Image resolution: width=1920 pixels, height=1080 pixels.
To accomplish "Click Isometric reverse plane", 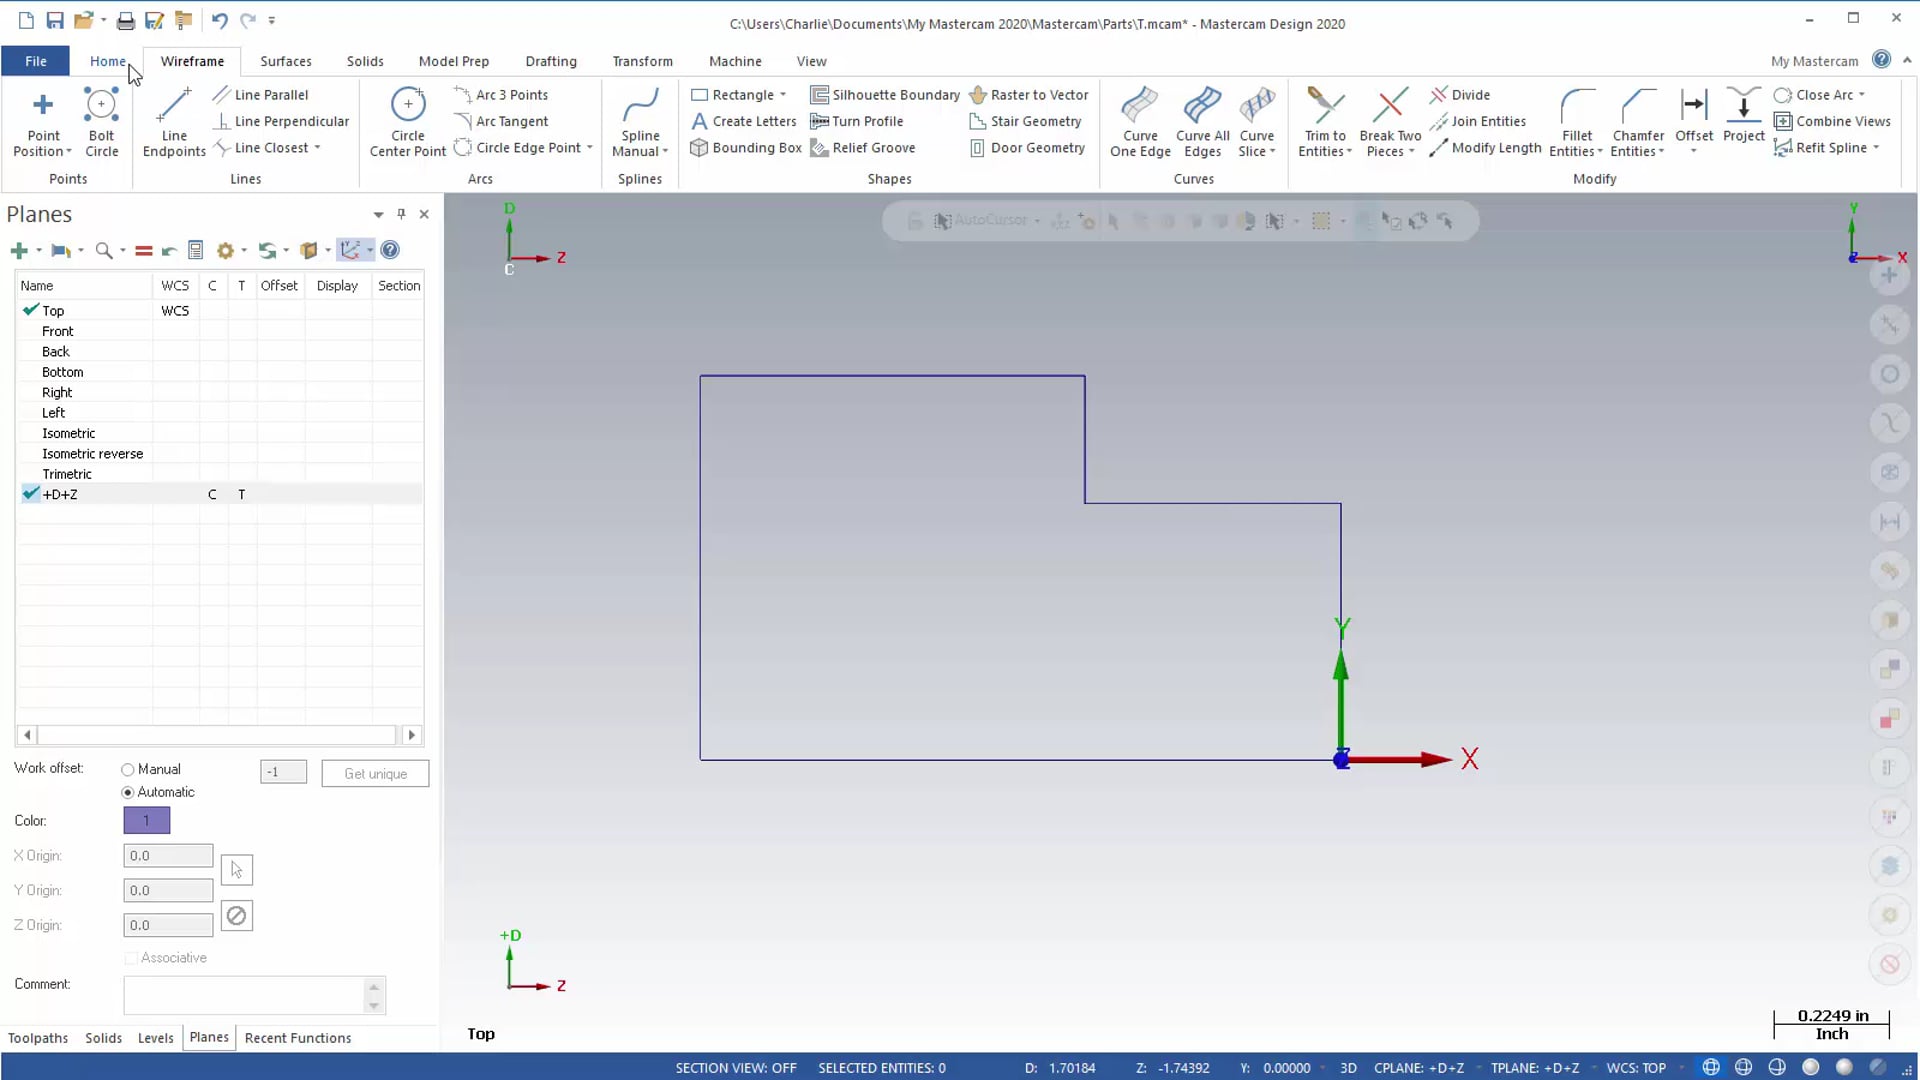I will [90, 455].
